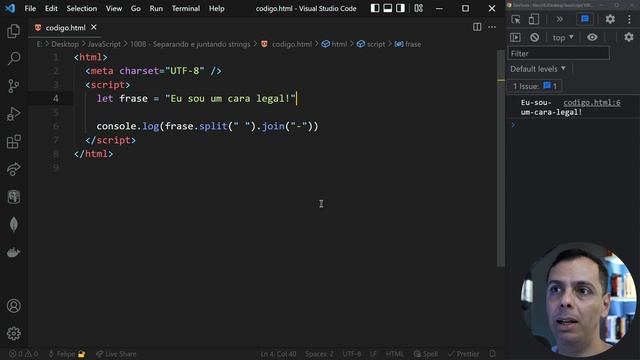Open the Felipe status bar item
This screenshot has width=640, height=360.
click(67, 354)
